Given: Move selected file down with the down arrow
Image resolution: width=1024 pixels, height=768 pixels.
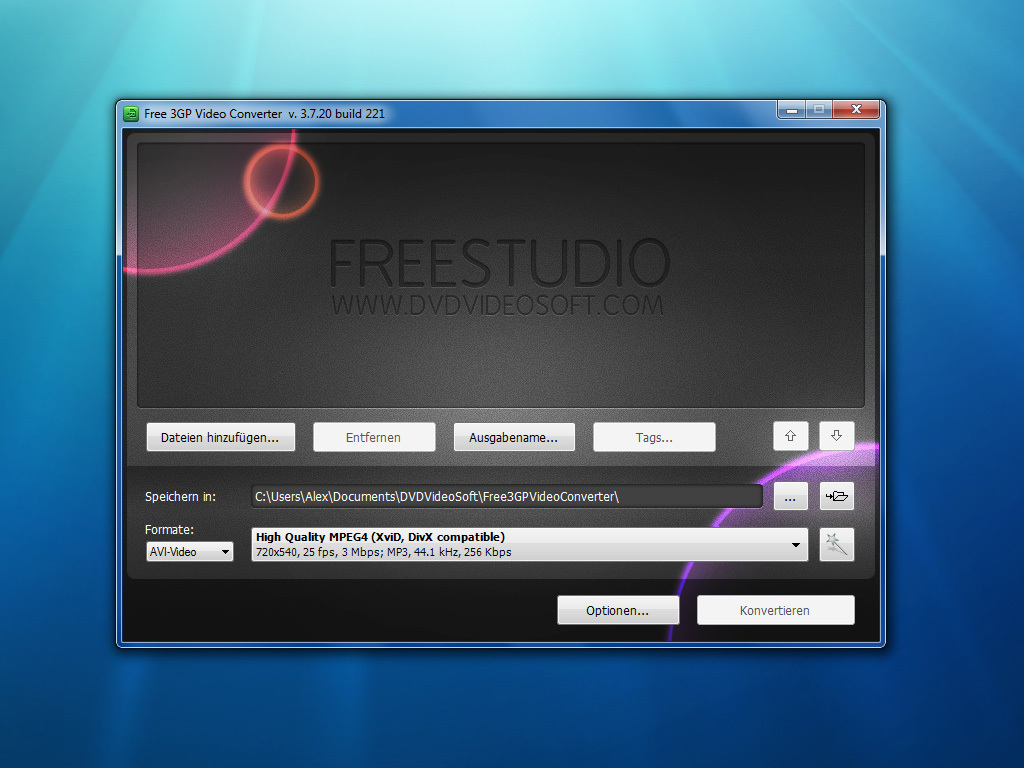Looking at the screenshot, I should [837, 436].
